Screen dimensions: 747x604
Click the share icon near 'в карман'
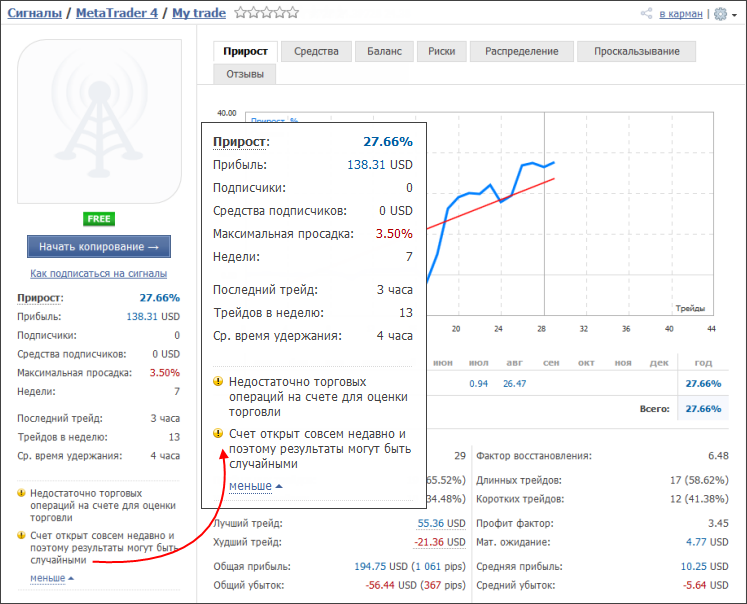click(x=646, y=13)
